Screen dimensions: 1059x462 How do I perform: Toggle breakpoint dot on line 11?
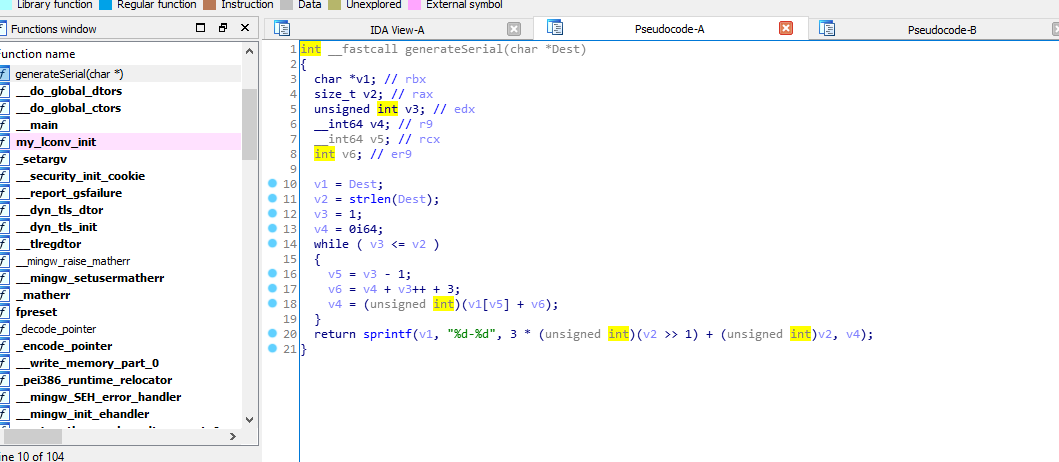[x=273, y=199]
